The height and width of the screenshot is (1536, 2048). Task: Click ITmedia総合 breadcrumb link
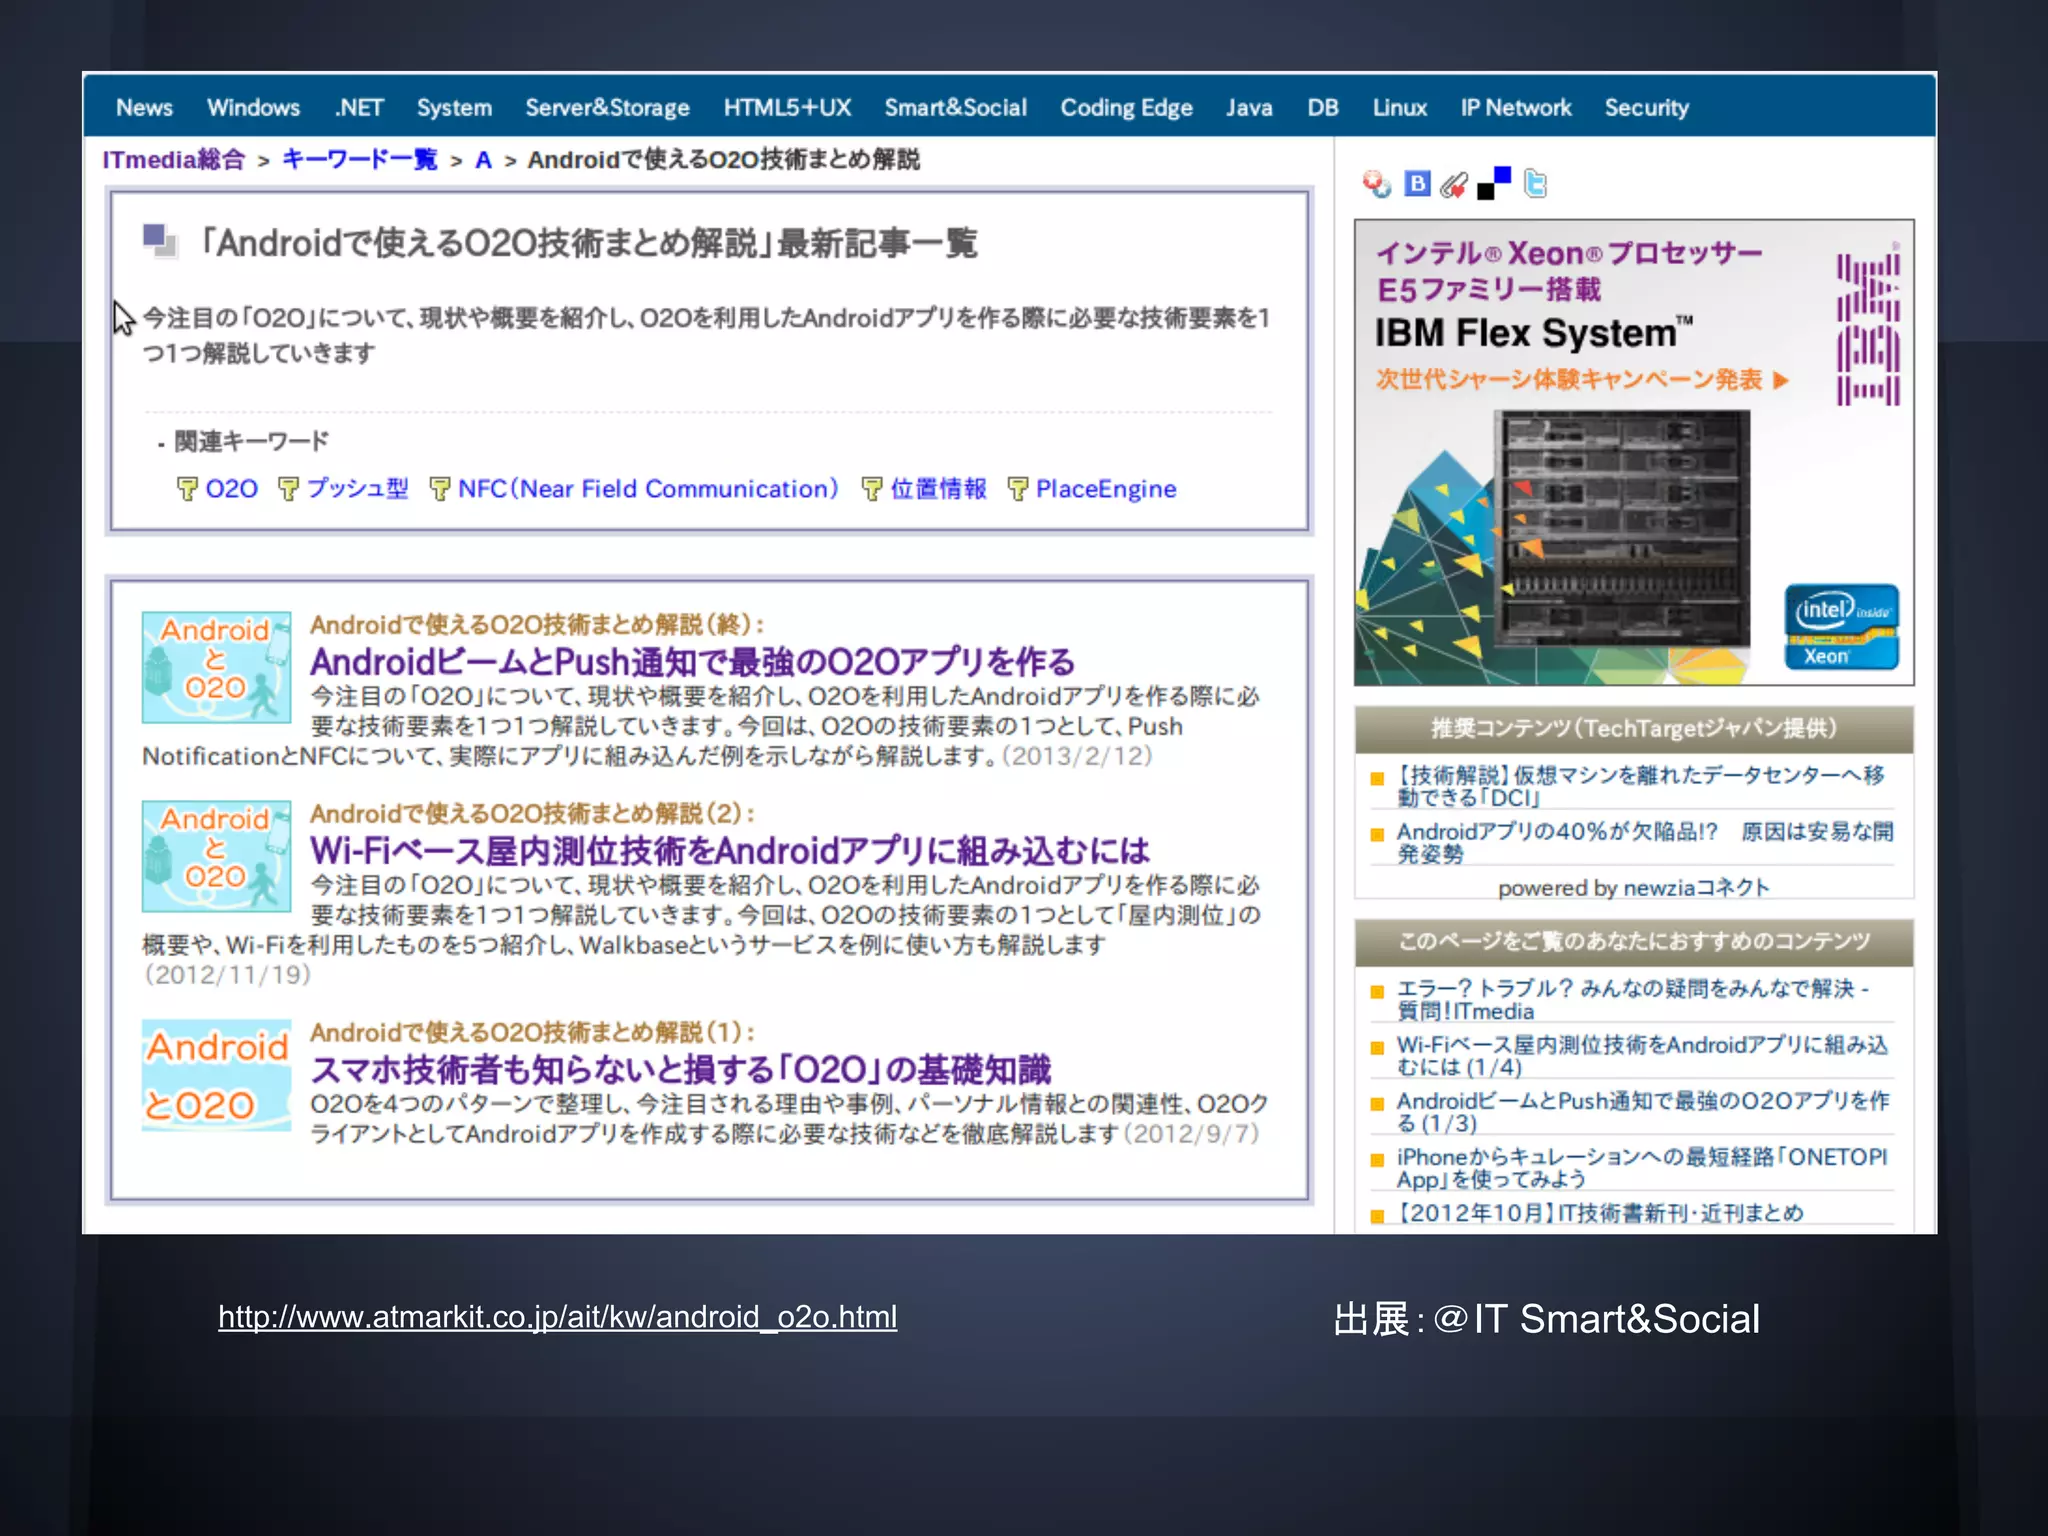pyautogui.click(x=174, y=160)
